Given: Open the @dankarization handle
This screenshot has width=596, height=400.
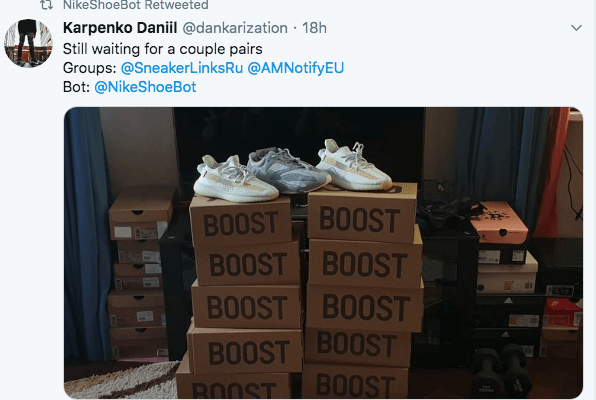Looking at the screenshot, I should (x=235, y=28).
